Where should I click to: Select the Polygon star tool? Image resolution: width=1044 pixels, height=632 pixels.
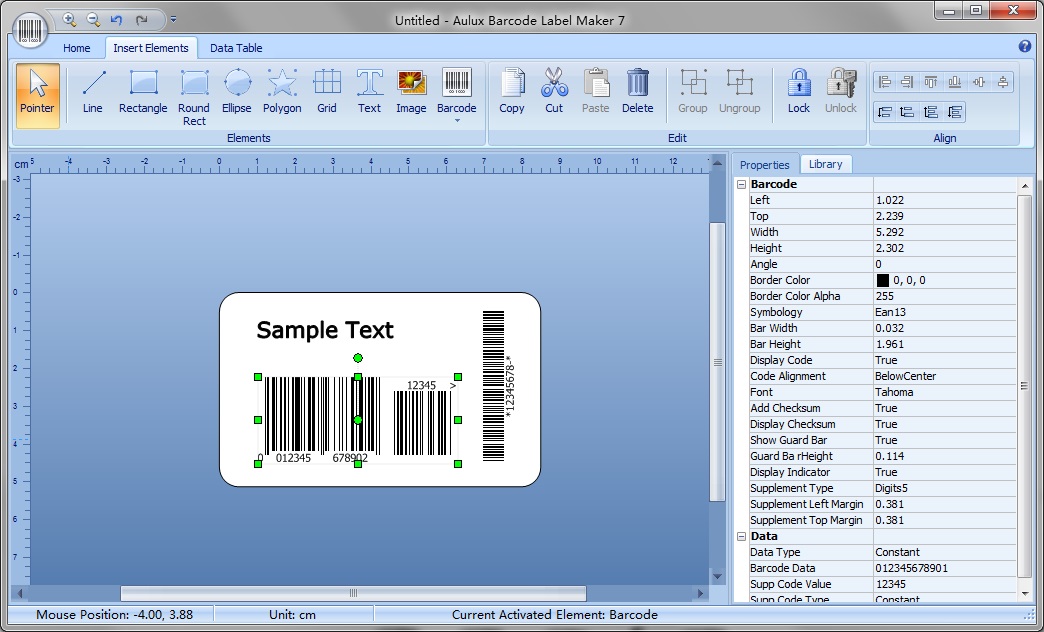[282, 91]
